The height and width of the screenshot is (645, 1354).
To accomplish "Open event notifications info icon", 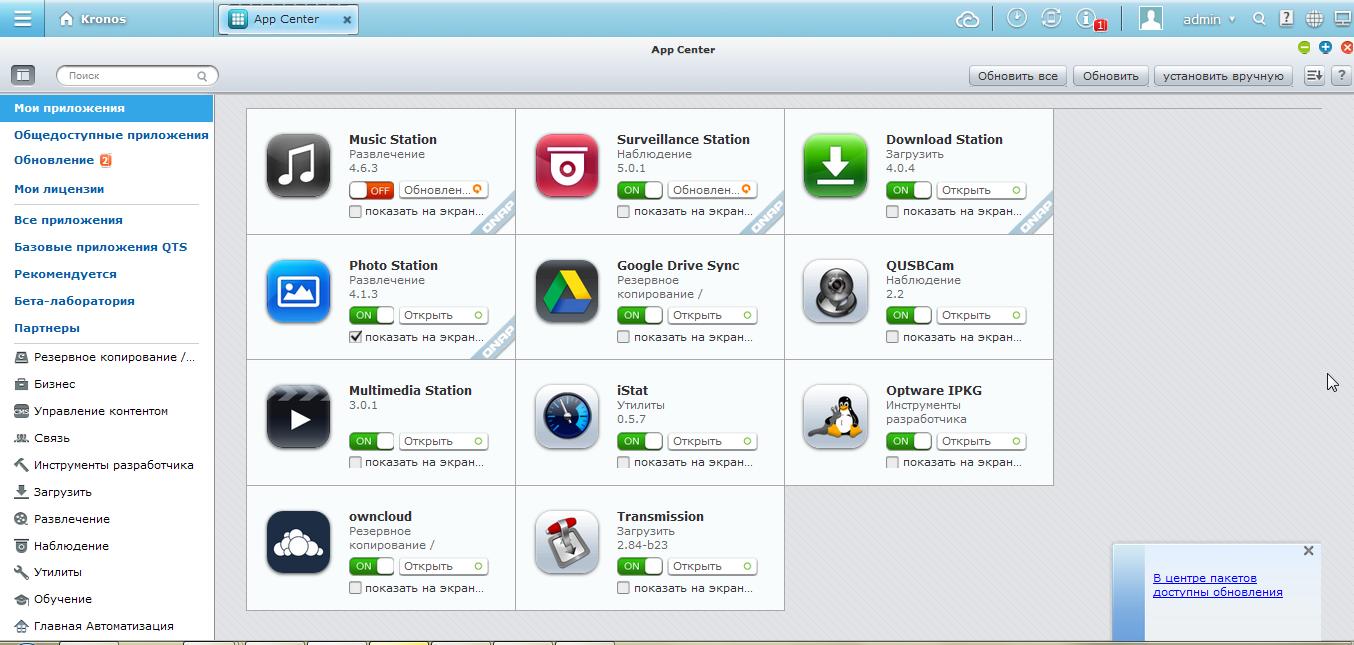I will pyautogui.click(x=1086, y=18).
